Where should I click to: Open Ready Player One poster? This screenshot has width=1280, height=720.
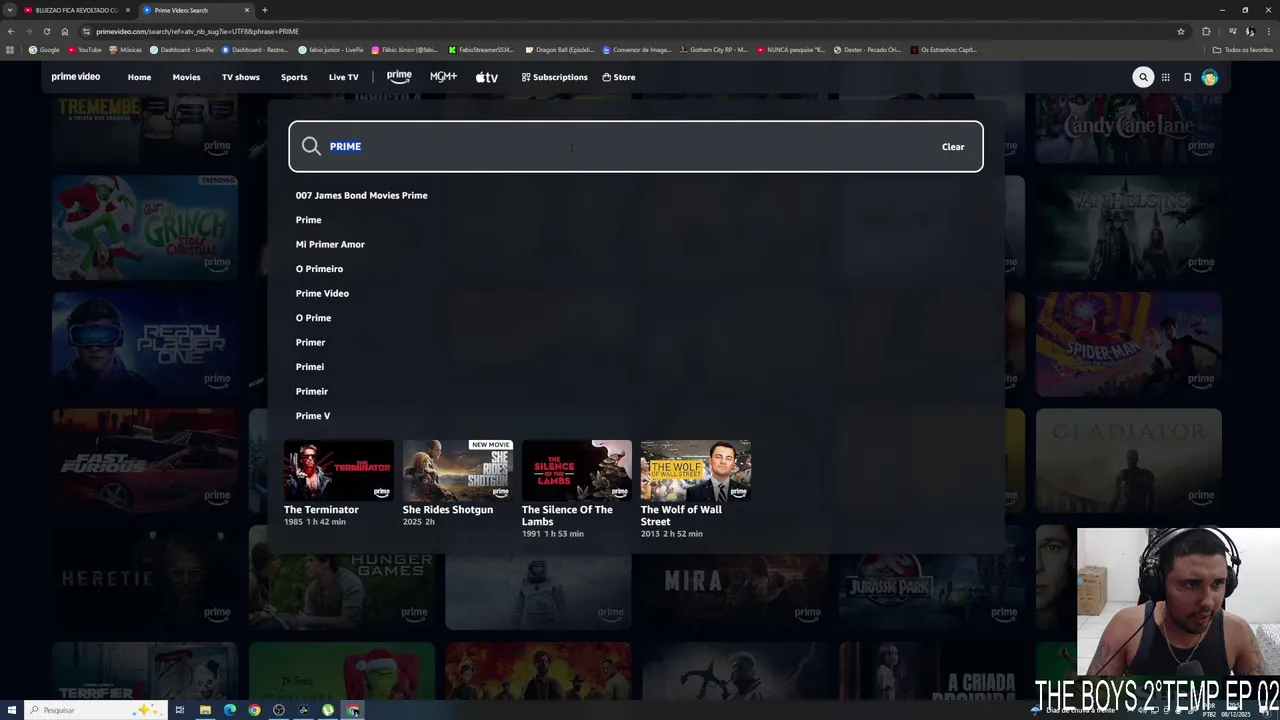[145, 344]
